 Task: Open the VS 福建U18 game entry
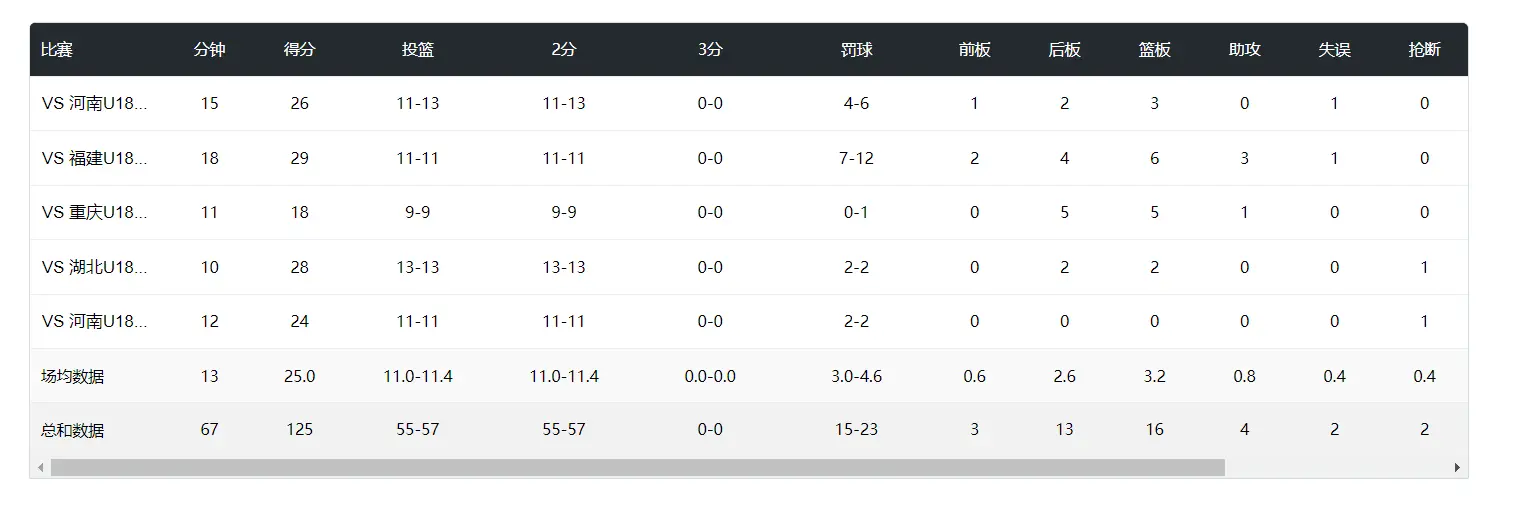(x=95, y=158)
